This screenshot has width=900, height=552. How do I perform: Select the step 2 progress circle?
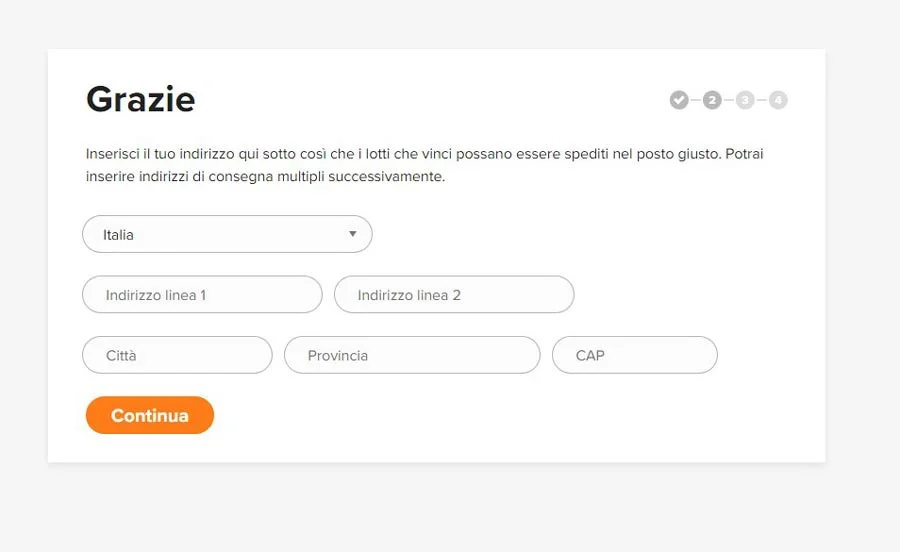click(x=712, y=100)
